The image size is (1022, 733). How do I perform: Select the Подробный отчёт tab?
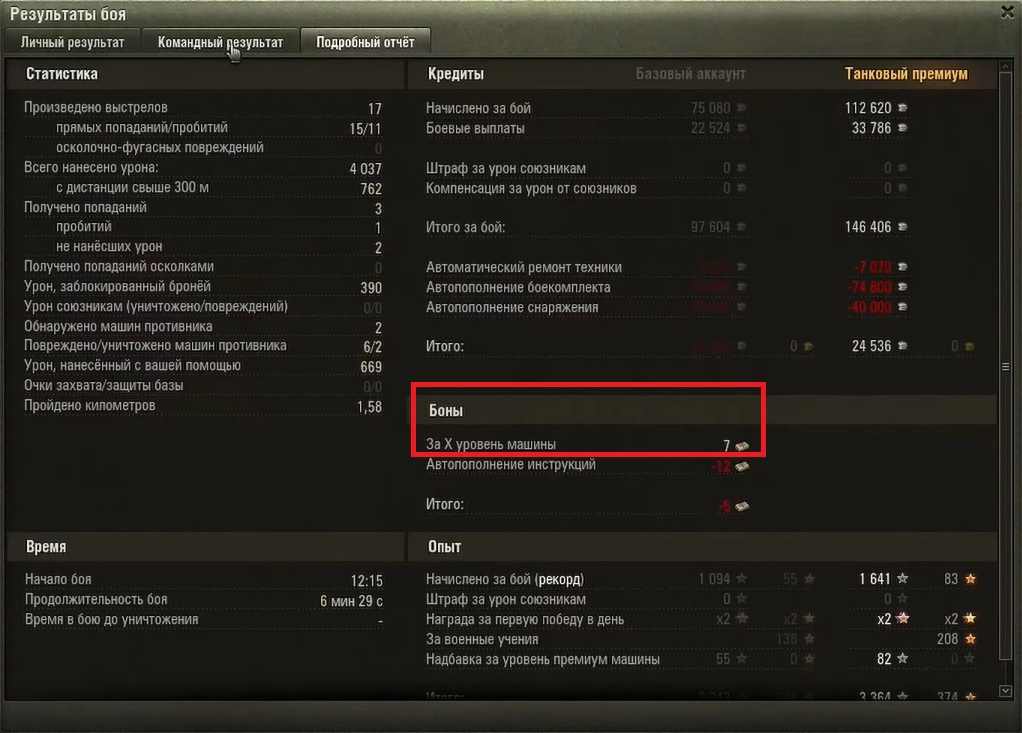pos(365,42)
